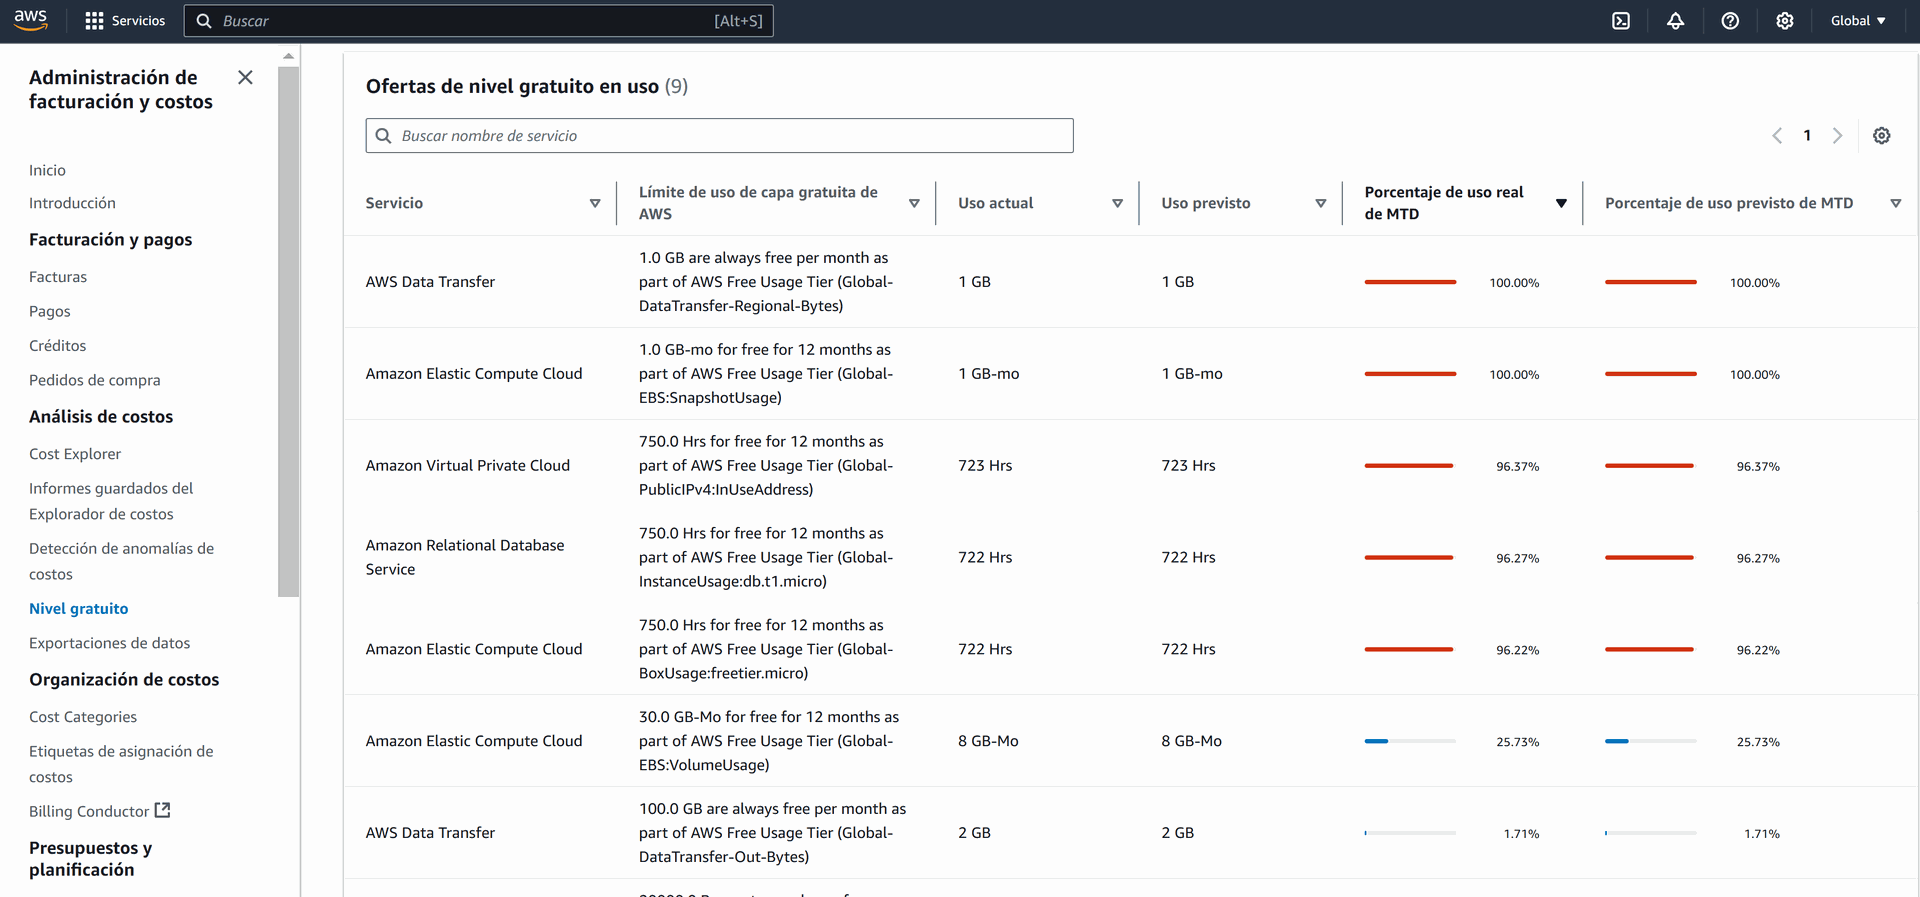Open the Servicios grid menu

(125, 21)
